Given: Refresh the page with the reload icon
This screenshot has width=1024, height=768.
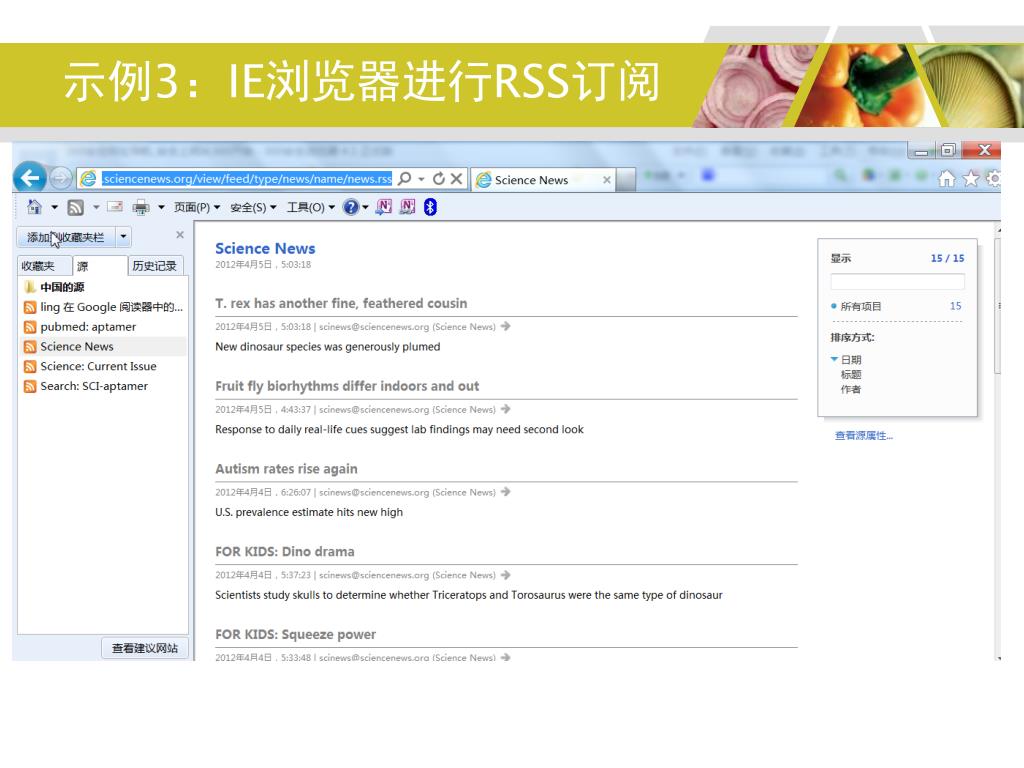Looking at the screenshot, I should click(439, 178).
